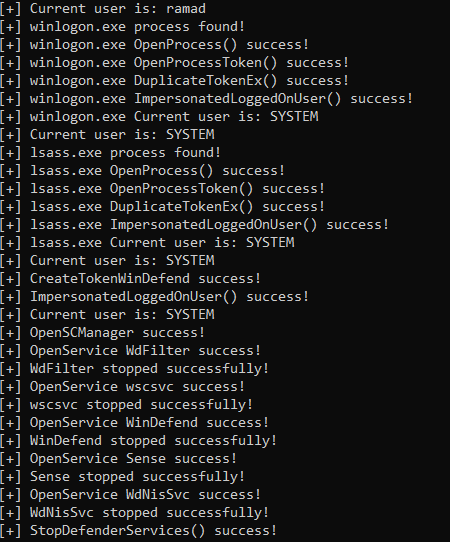Screen dimensions: 450x542
Task: Click 'WdFilter stopped successfully!' line
Action: tap(134, 368)
